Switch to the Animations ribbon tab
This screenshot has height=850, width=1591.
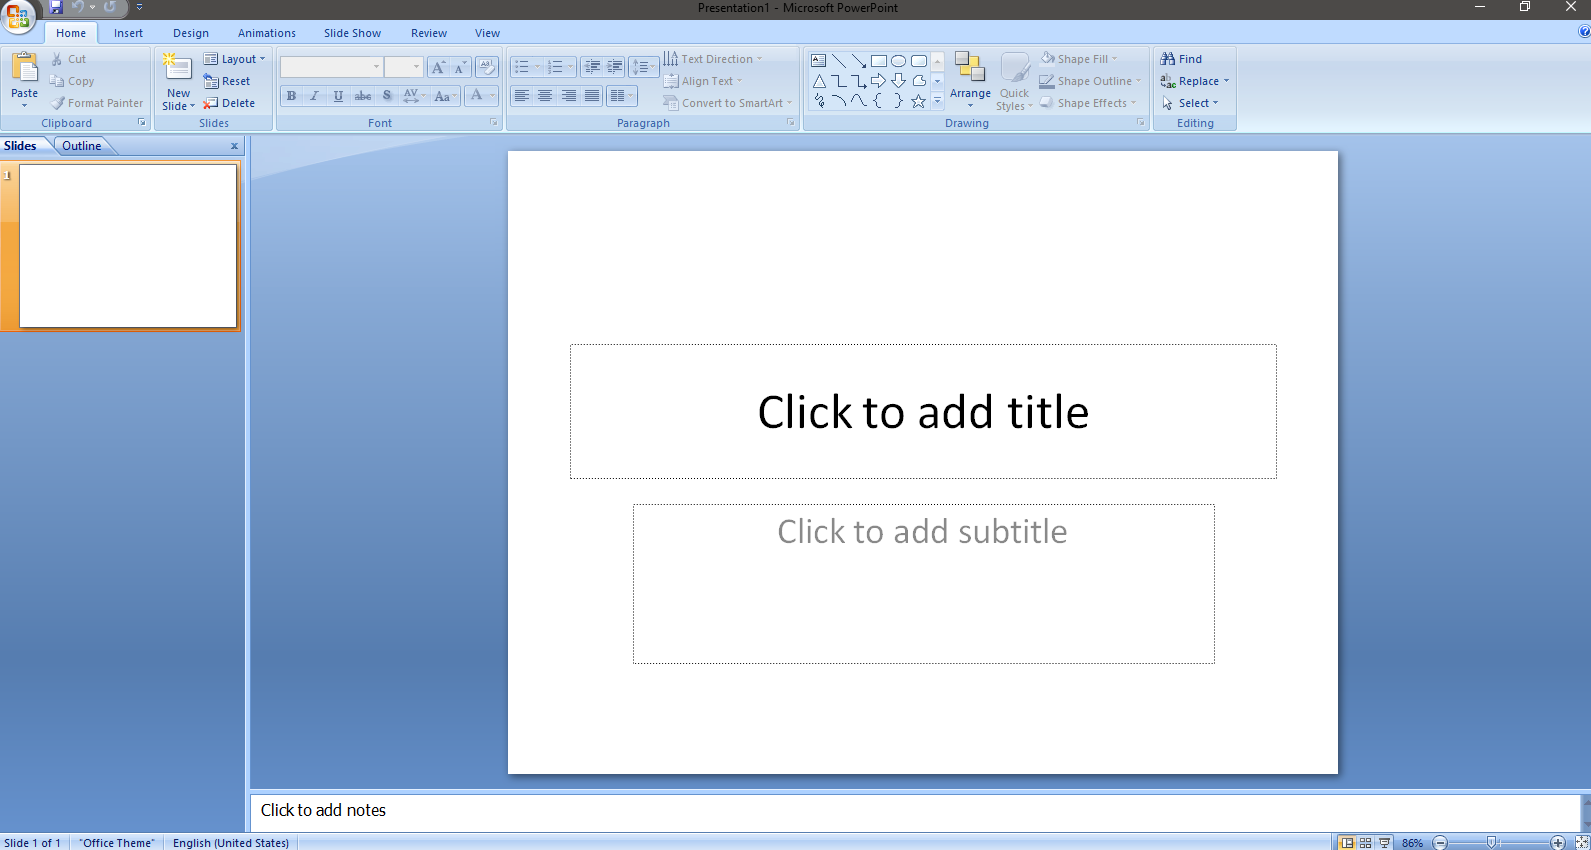tap(267, 33)
